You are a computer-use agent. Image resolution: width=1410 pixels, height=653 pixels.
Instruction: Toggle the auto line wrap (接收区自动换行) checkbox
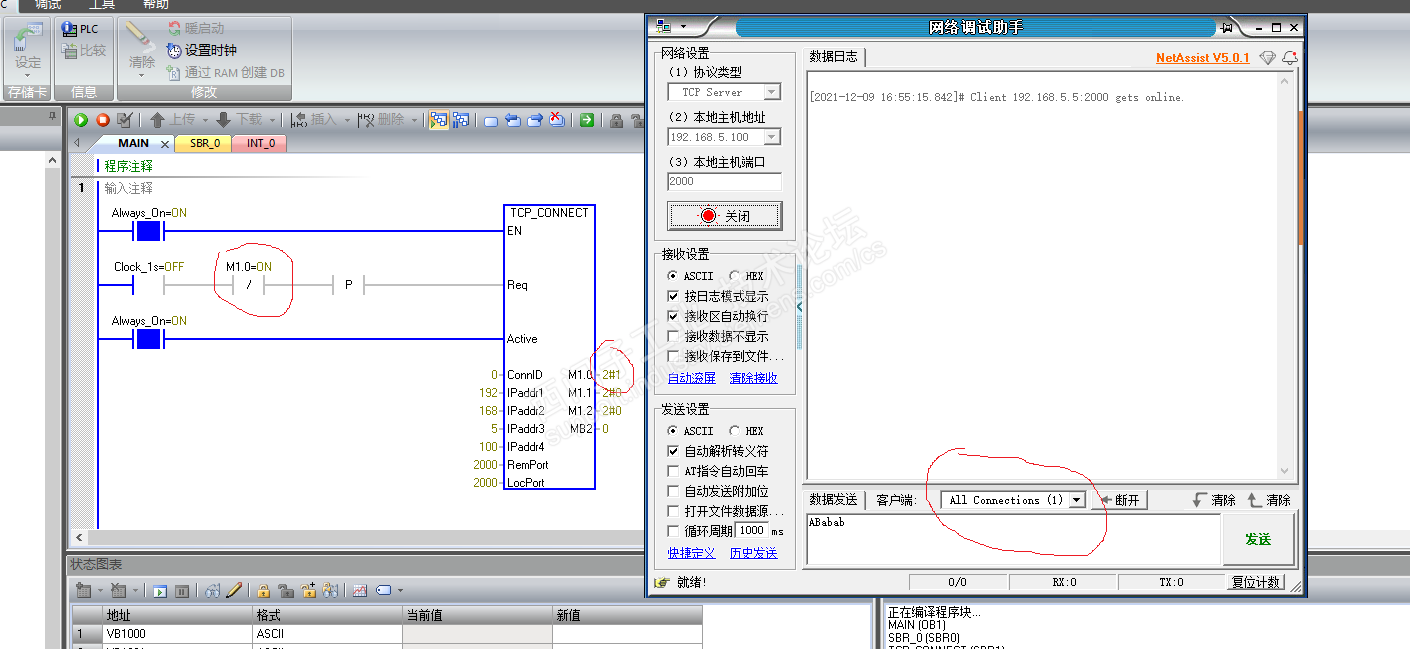[674, 316]
